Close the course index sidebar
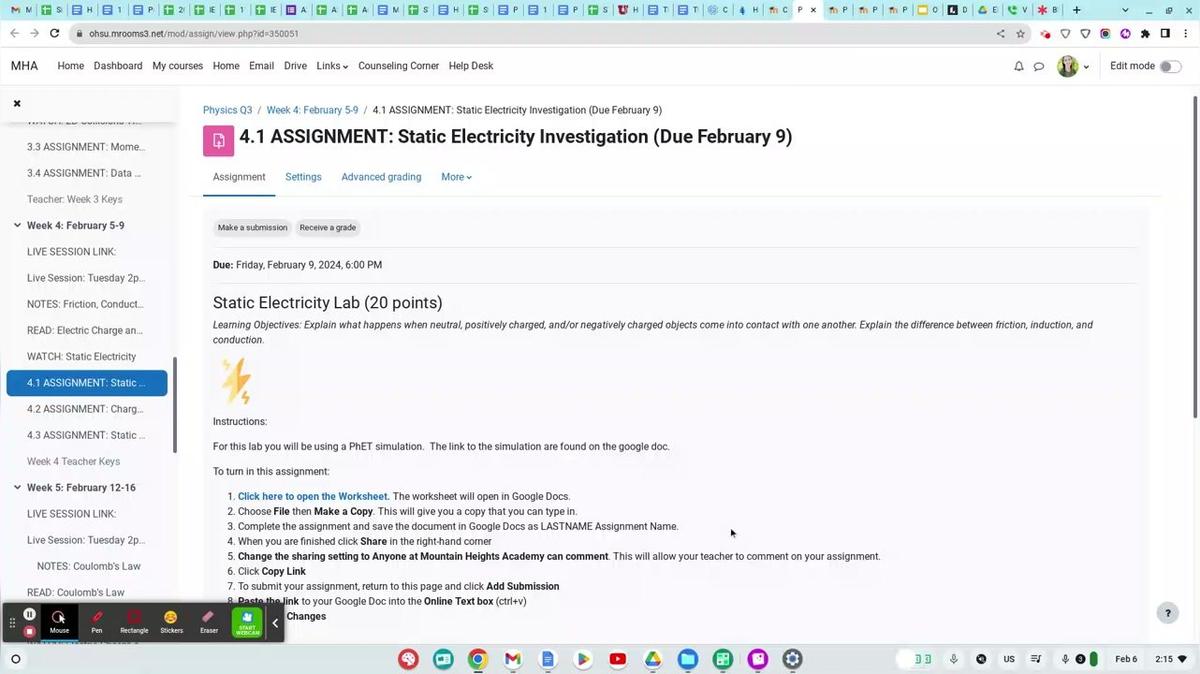The image size is (1200, 674). click(17, 103)
